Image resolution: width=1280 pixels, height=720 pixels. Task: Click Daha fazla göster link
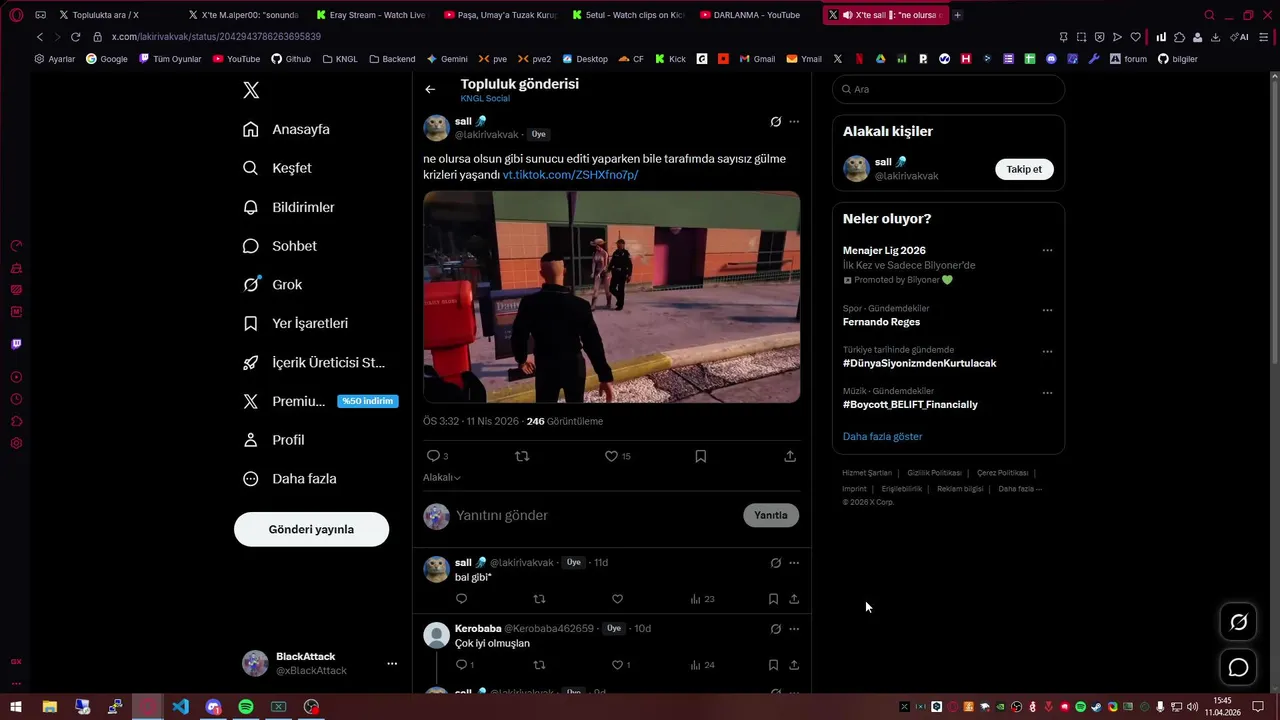click(882, 437)
